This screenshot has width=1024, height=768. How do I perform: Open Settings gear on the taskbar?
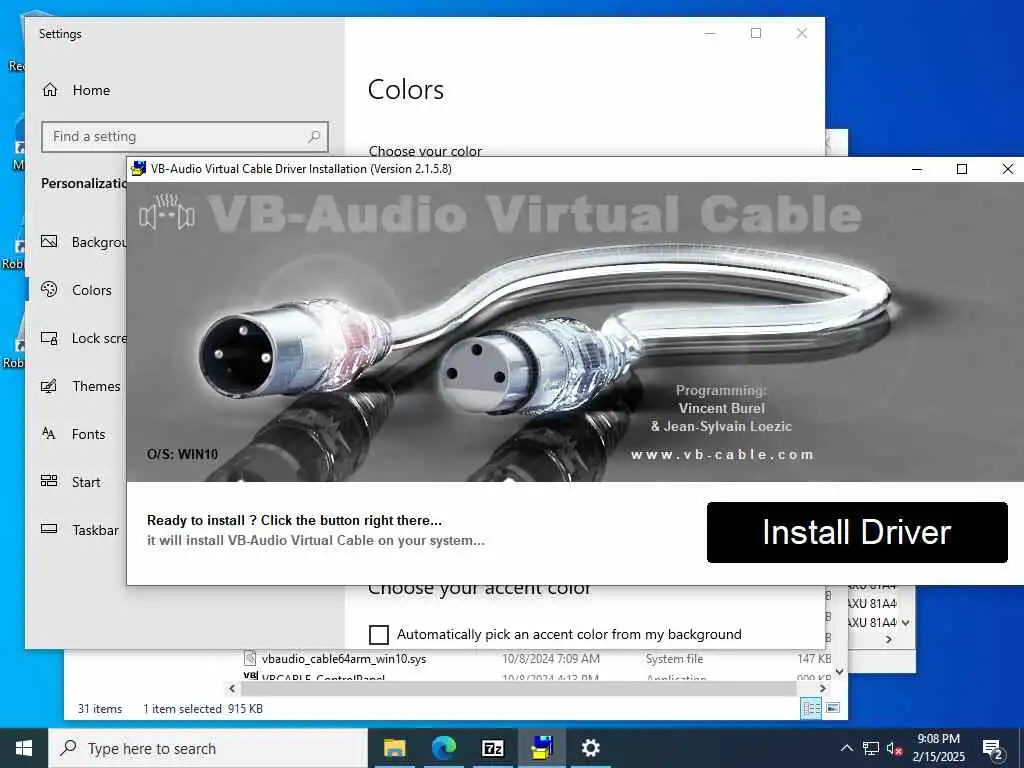[590, 748]
